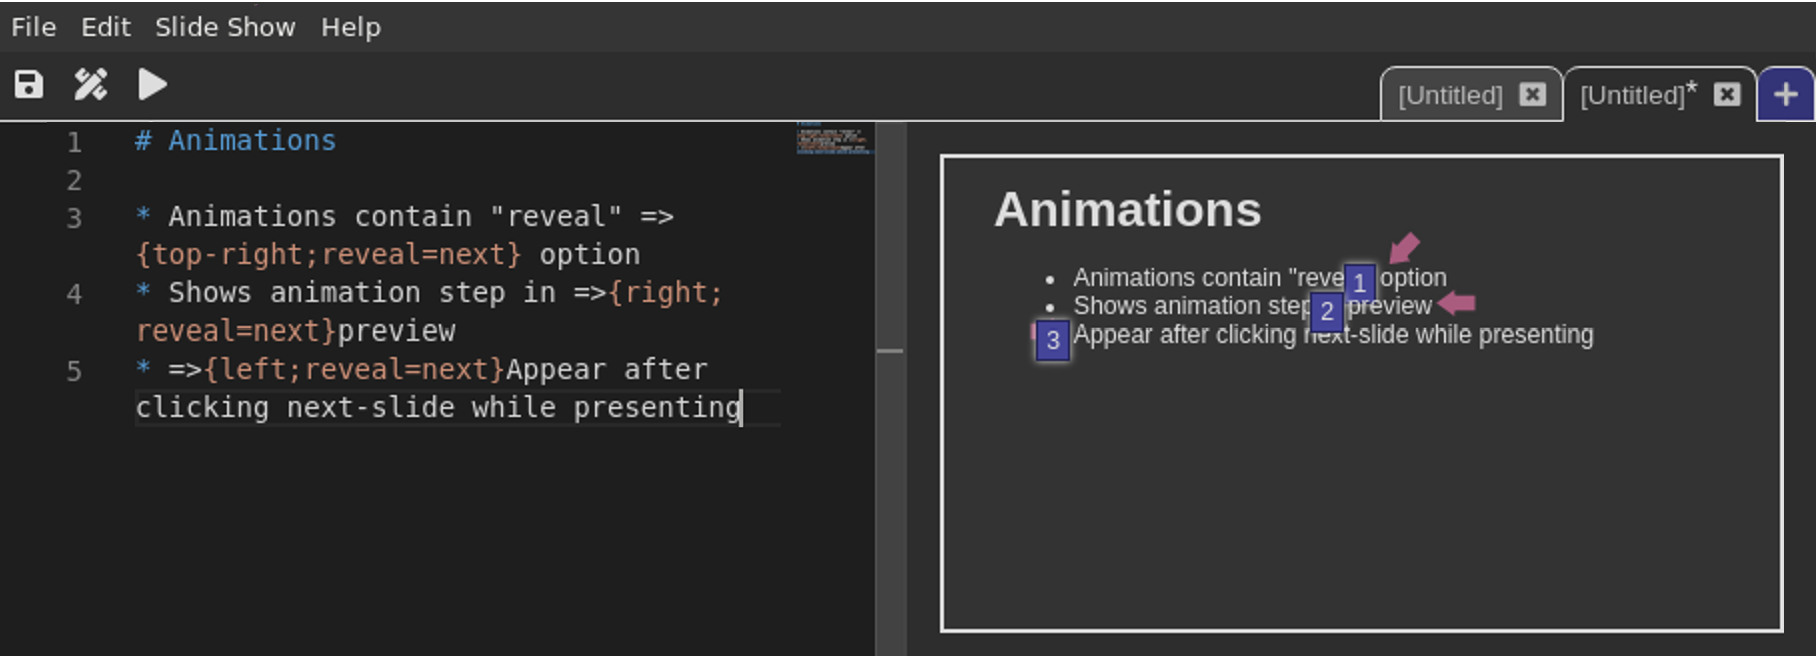Click the Save file icon

tap(29, 84)
